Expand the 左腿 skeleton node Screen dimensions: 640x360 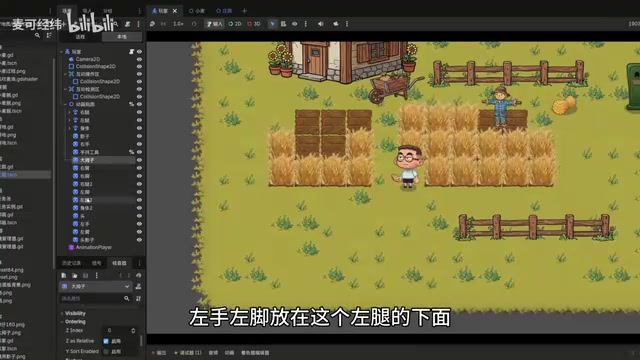(69, 120)
